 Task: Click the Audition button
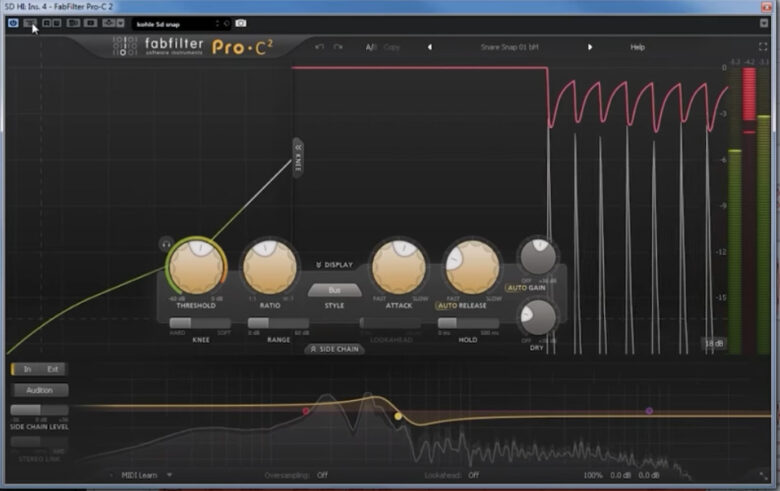39,390
